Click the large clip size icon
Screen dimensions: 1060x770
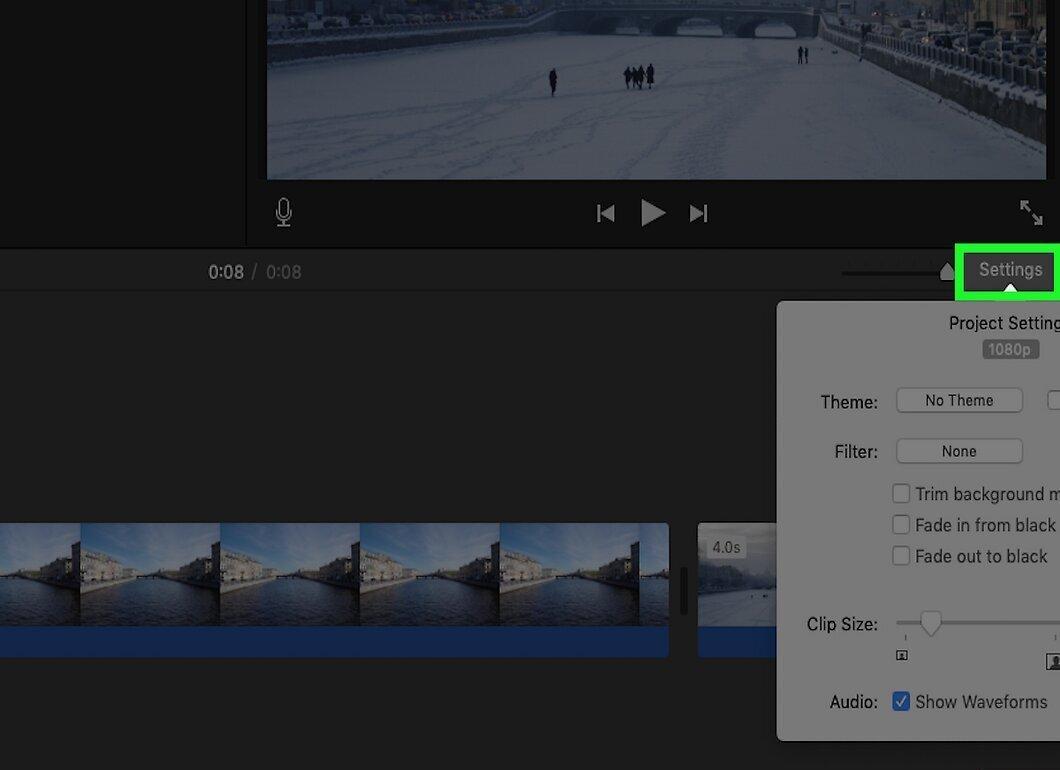point(1053,661)
